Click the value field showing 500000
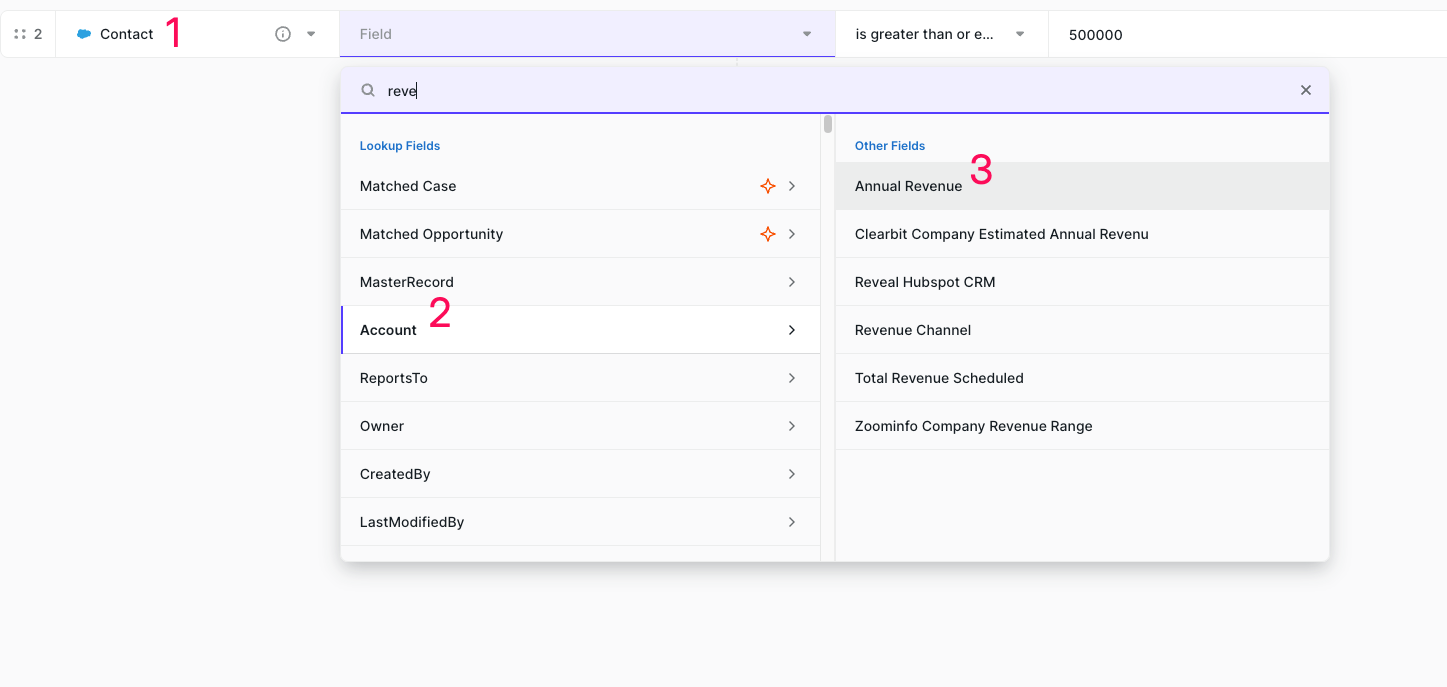Screen dimensions: 1447x687 [1200, 35]
